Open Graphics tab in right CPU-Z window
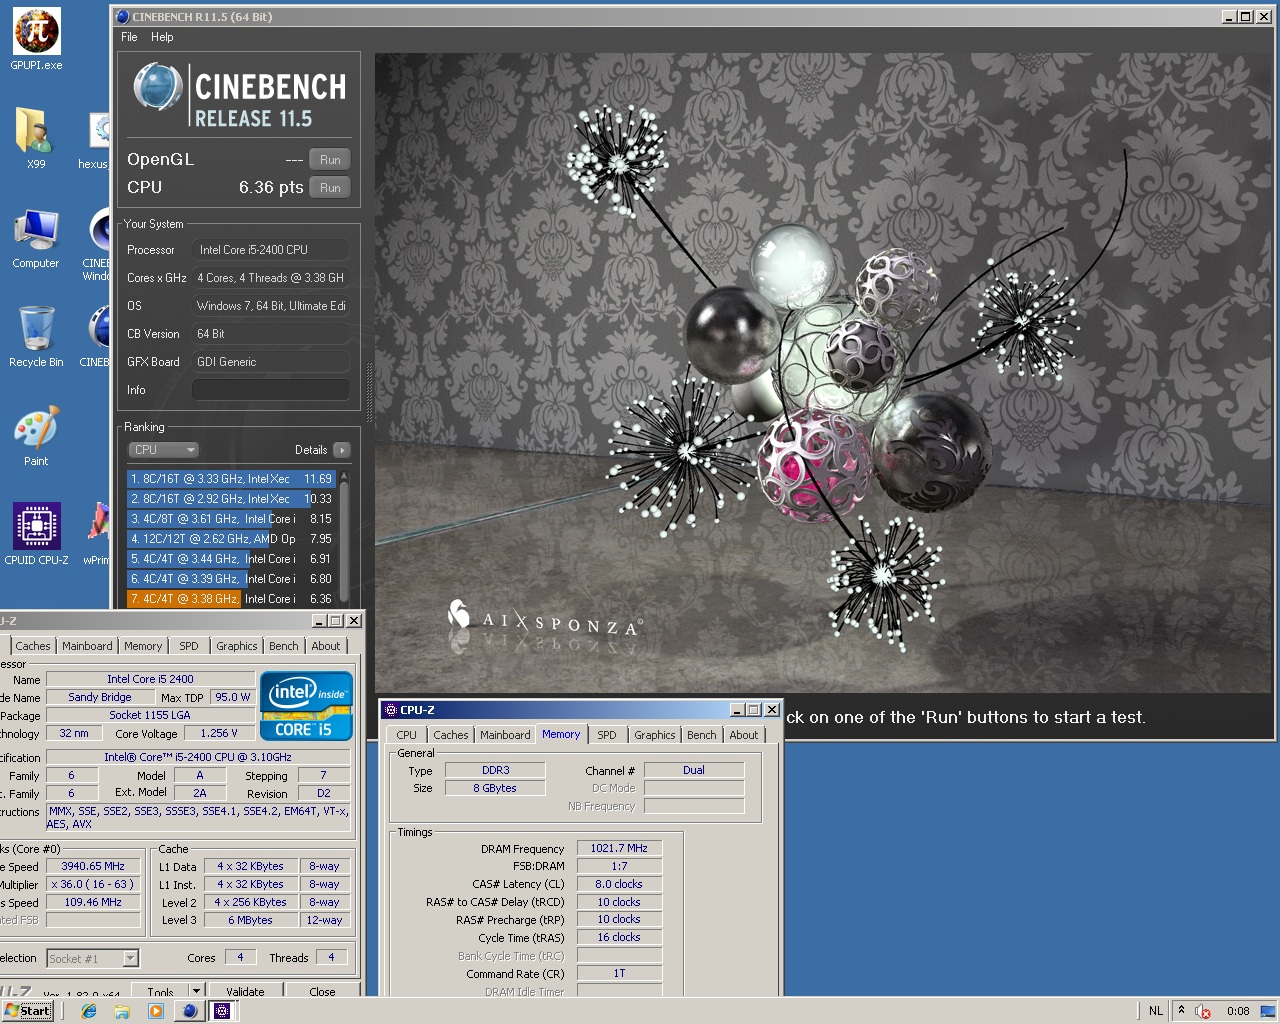This screenshot has width=1280, height=1024. 655,735
